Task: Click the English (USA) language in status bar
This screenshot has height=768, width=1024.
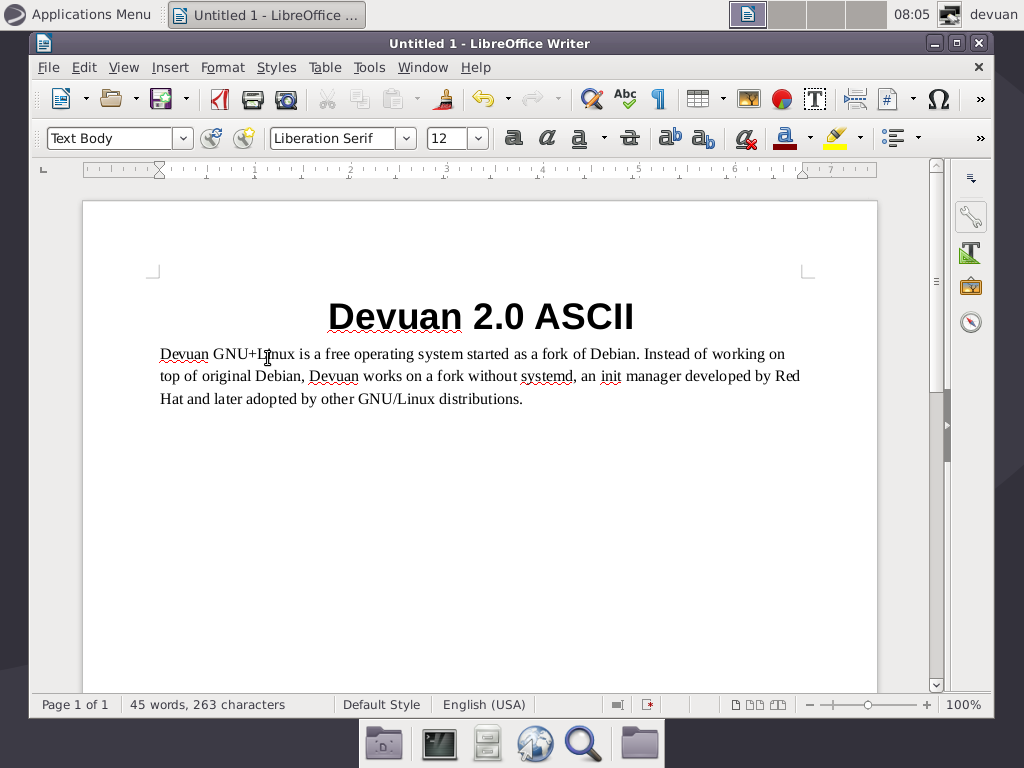Action: [x=484, y=704]
